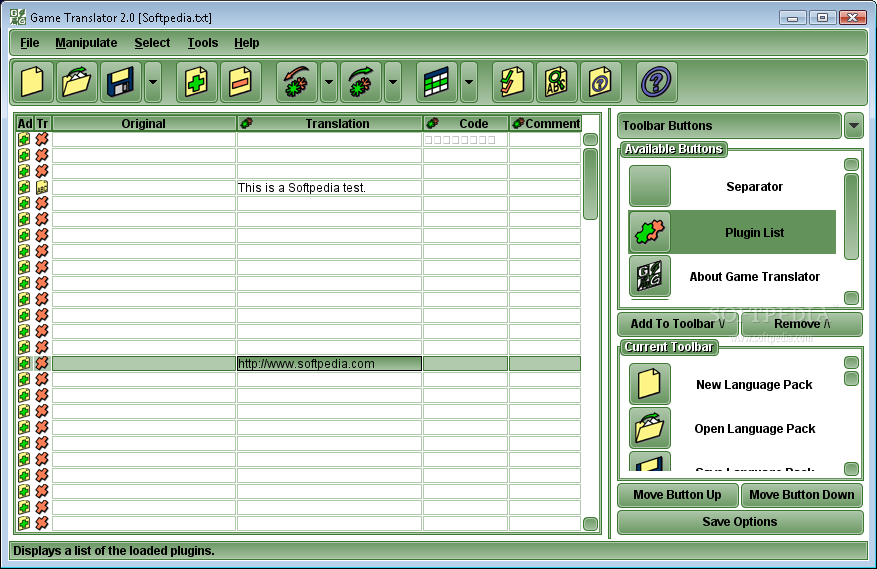Click the Translation column header
Screen dimensions: 877x569
tap(329, 124)
